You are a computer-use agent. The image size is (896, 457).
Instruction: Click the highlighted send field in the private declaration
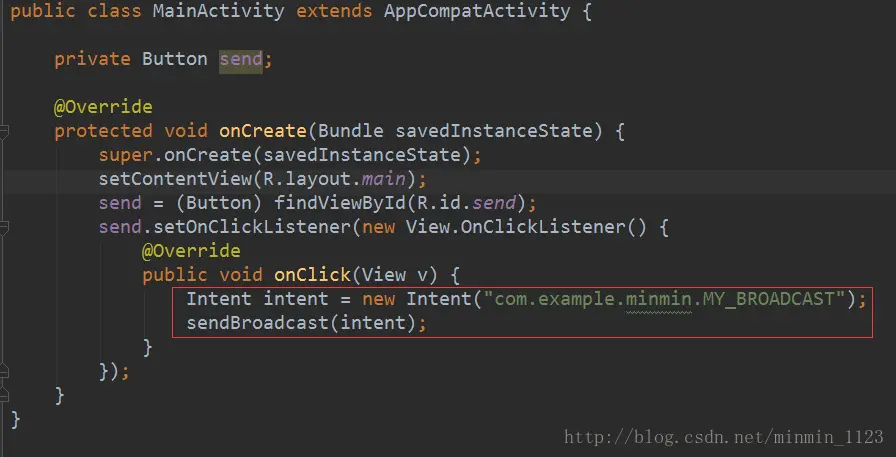click(x=241, y=59)
